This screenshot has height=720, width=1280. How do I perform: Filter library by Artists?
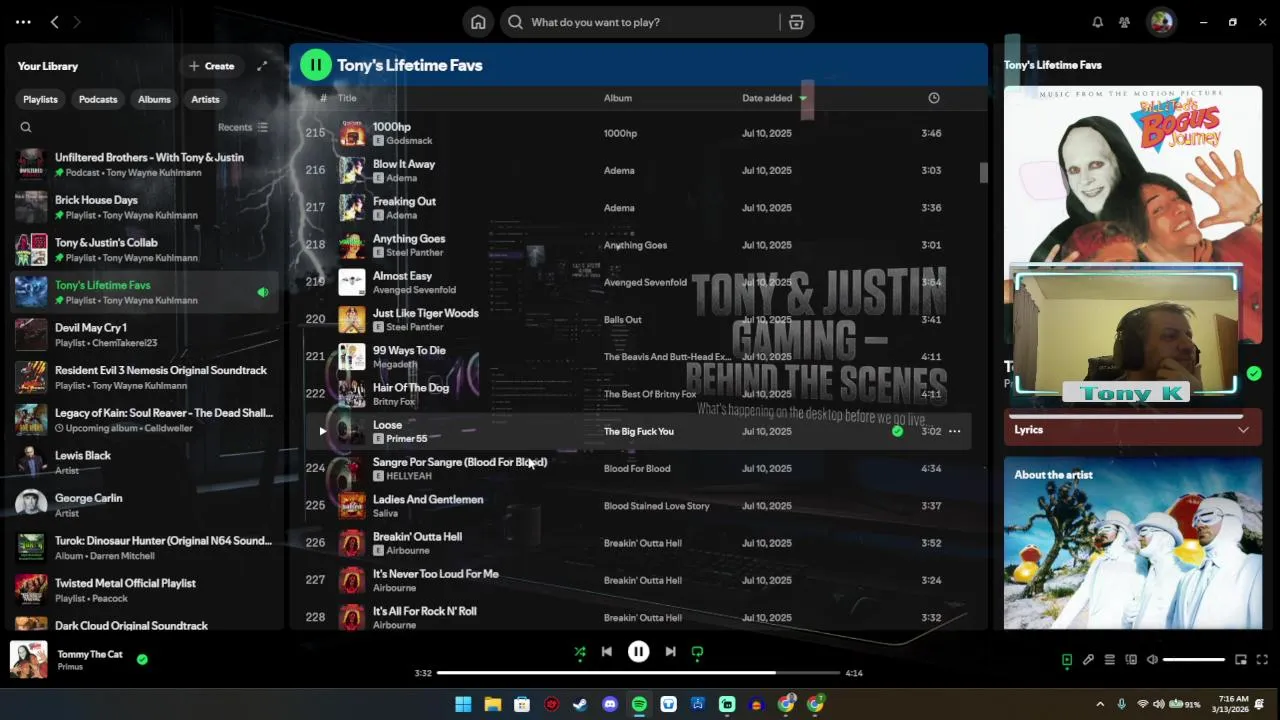point(205,99)
